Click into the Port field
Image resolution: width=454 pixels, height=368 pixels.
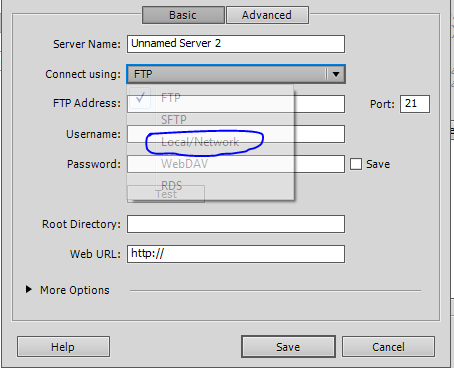[415, 104]
